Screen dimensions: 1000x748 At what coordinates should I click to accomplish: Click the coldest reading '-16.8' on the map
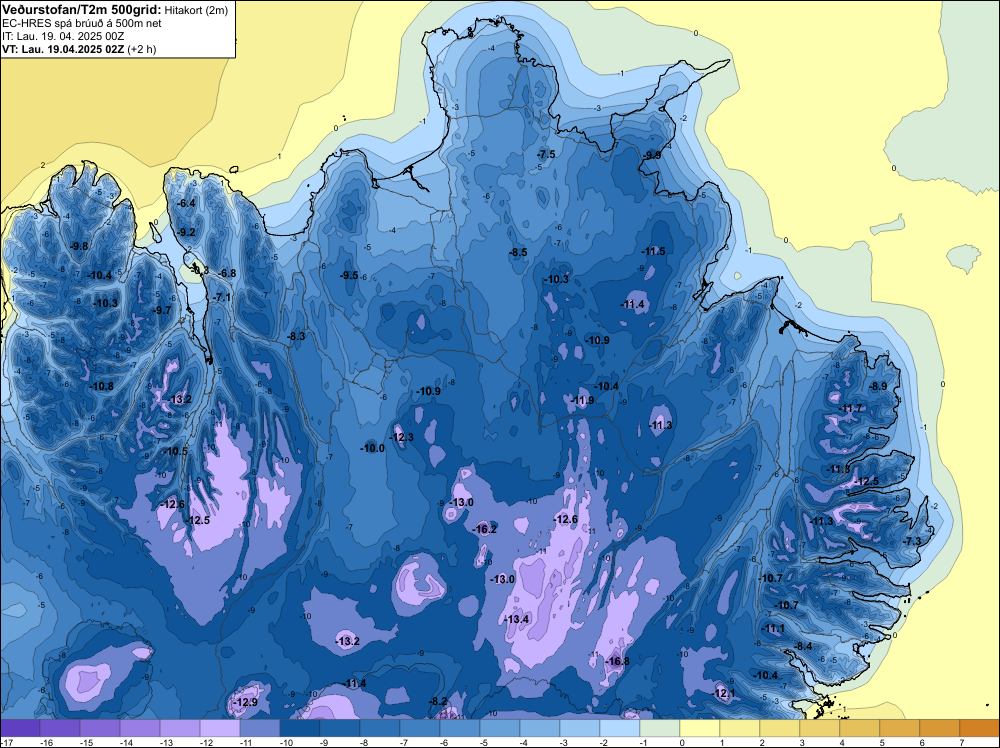point(617,661)
